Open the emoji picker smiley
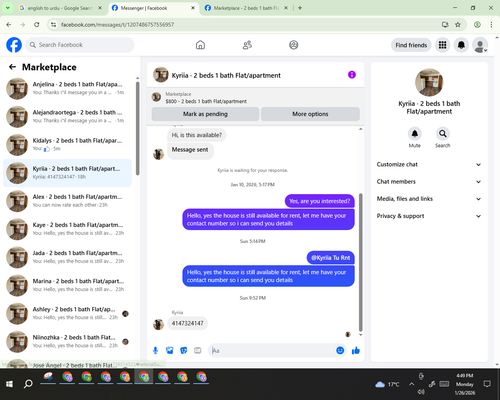500x400 pixels. 340,350
